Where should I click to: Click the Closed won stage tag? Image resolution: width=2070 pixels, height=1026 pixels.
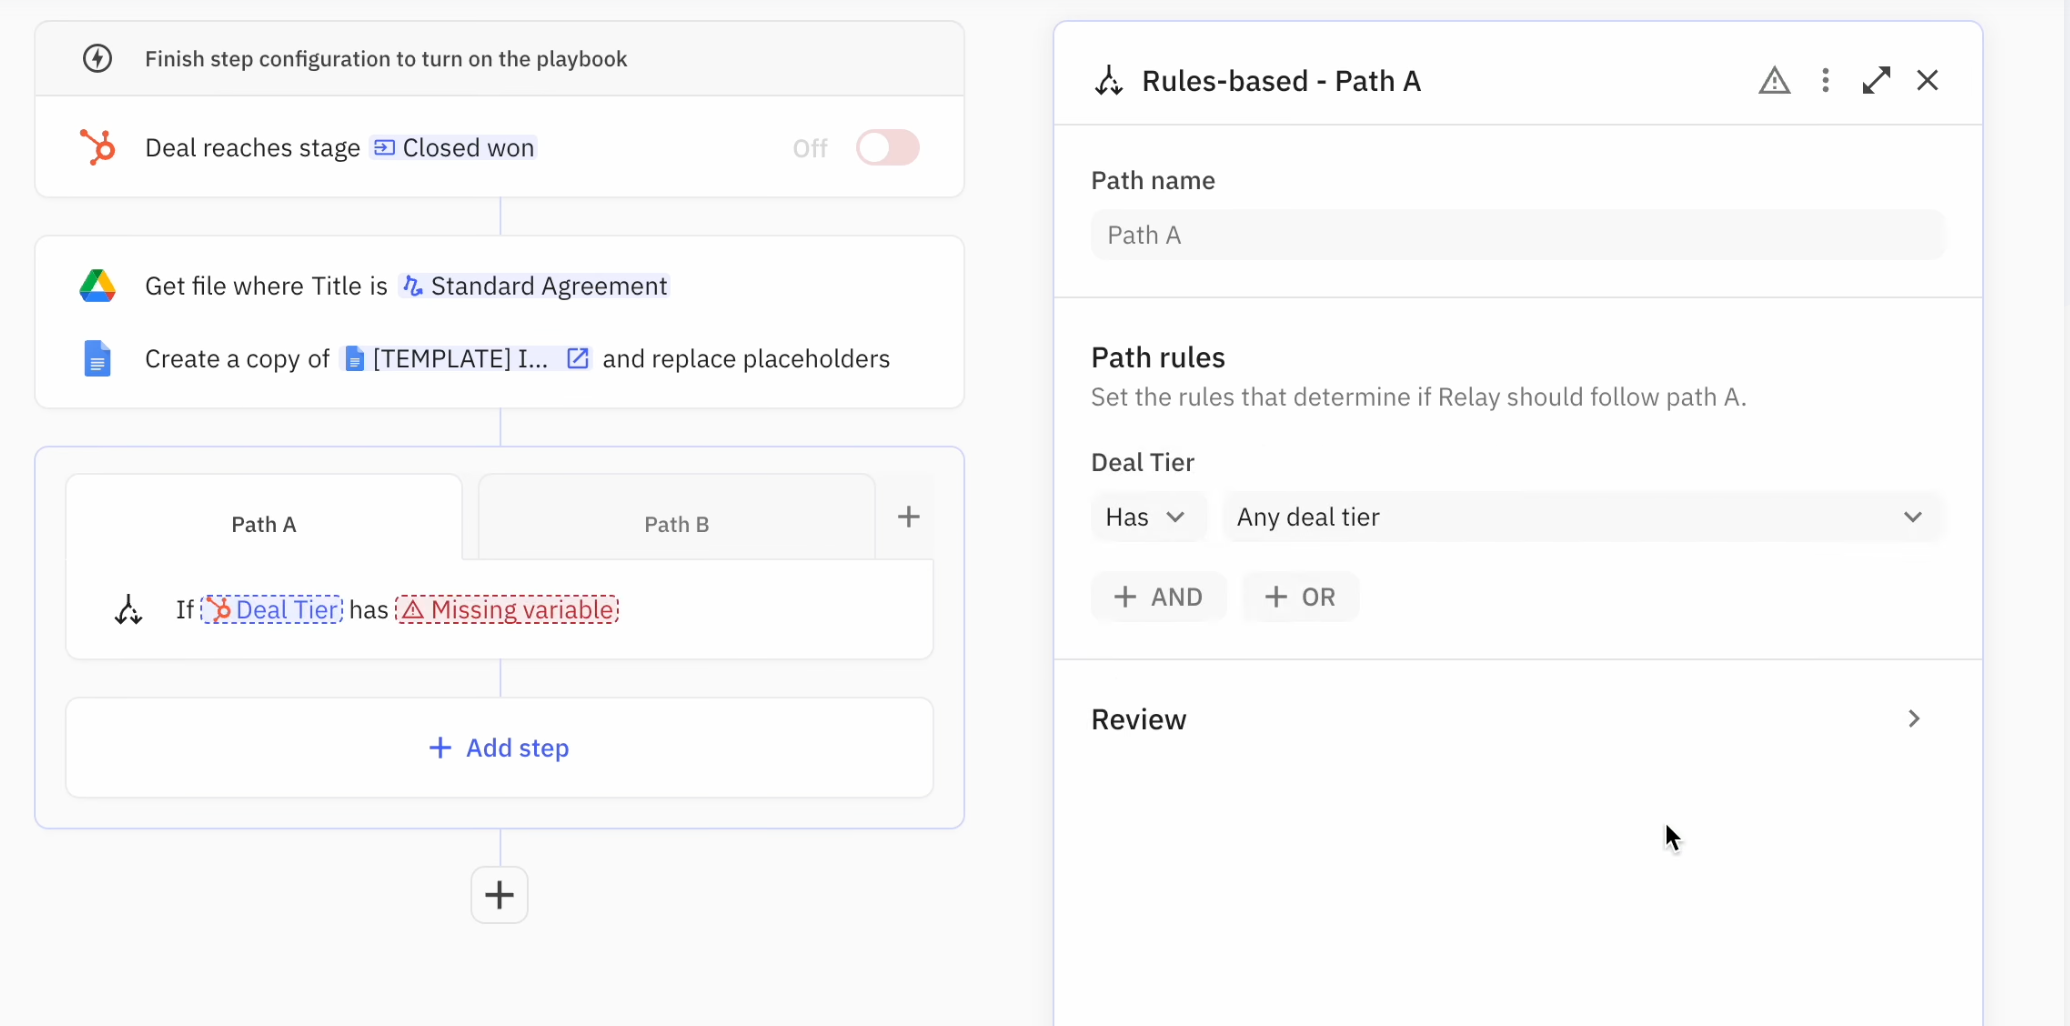pyautogui.click(x=453, y=148)
